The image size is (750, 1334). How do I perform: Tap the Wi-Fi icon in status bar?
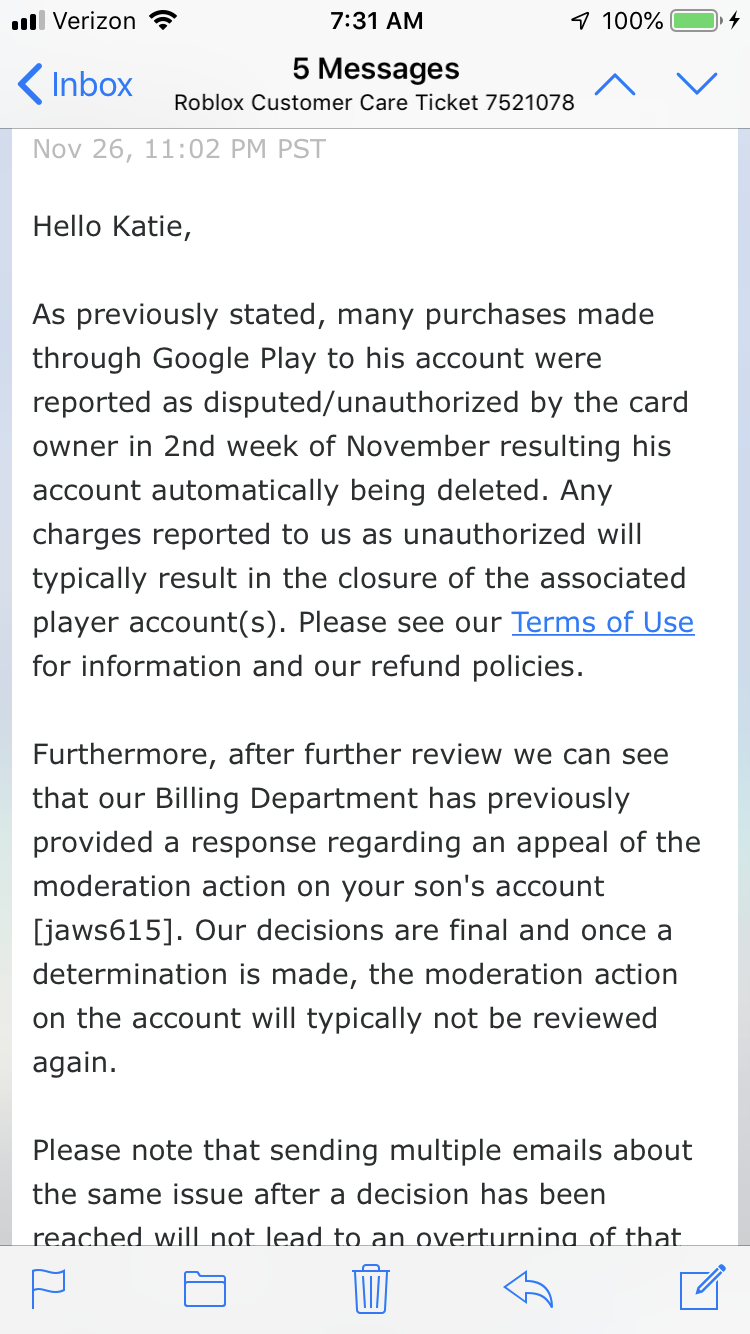click(160, 20)
